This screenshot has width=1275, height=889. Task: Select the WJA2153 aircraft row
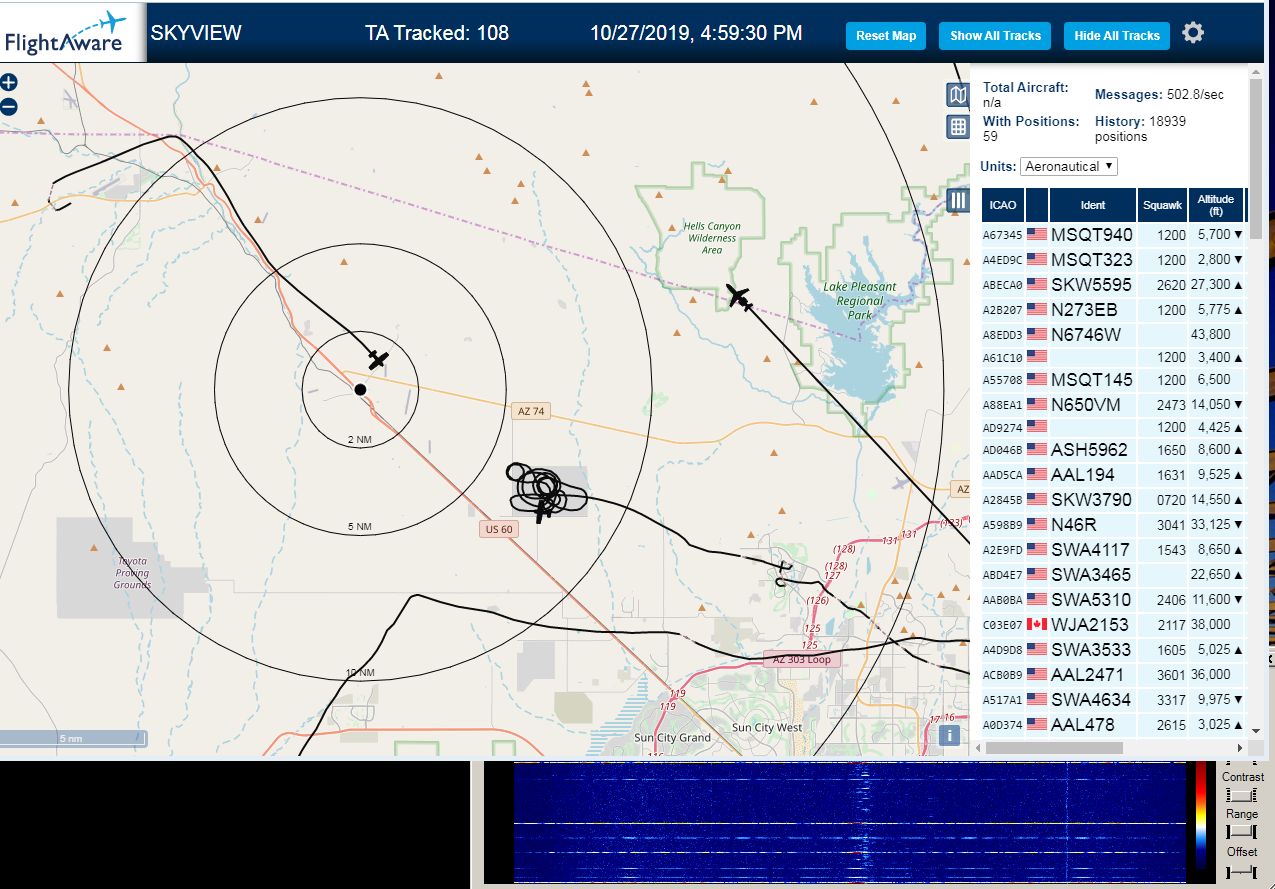pyautogui.click(x=1113, y=624)
